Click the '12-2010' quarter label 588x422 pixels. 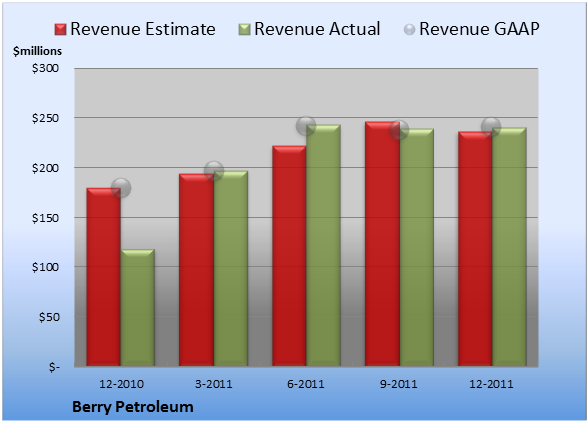[x=121, y=384]
